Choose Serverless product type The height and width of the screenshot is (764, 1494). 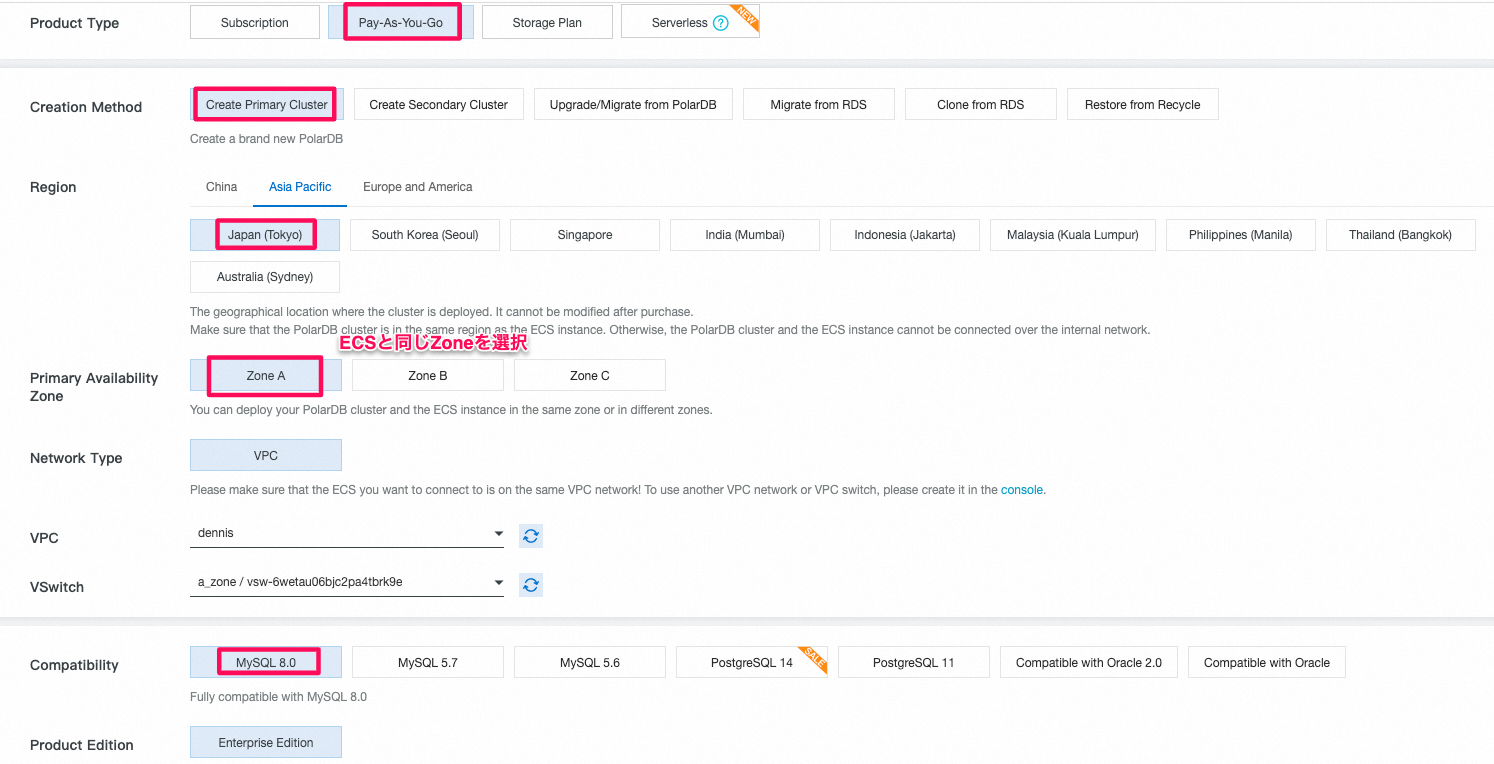pyautogui.click(x=690, y=23)
